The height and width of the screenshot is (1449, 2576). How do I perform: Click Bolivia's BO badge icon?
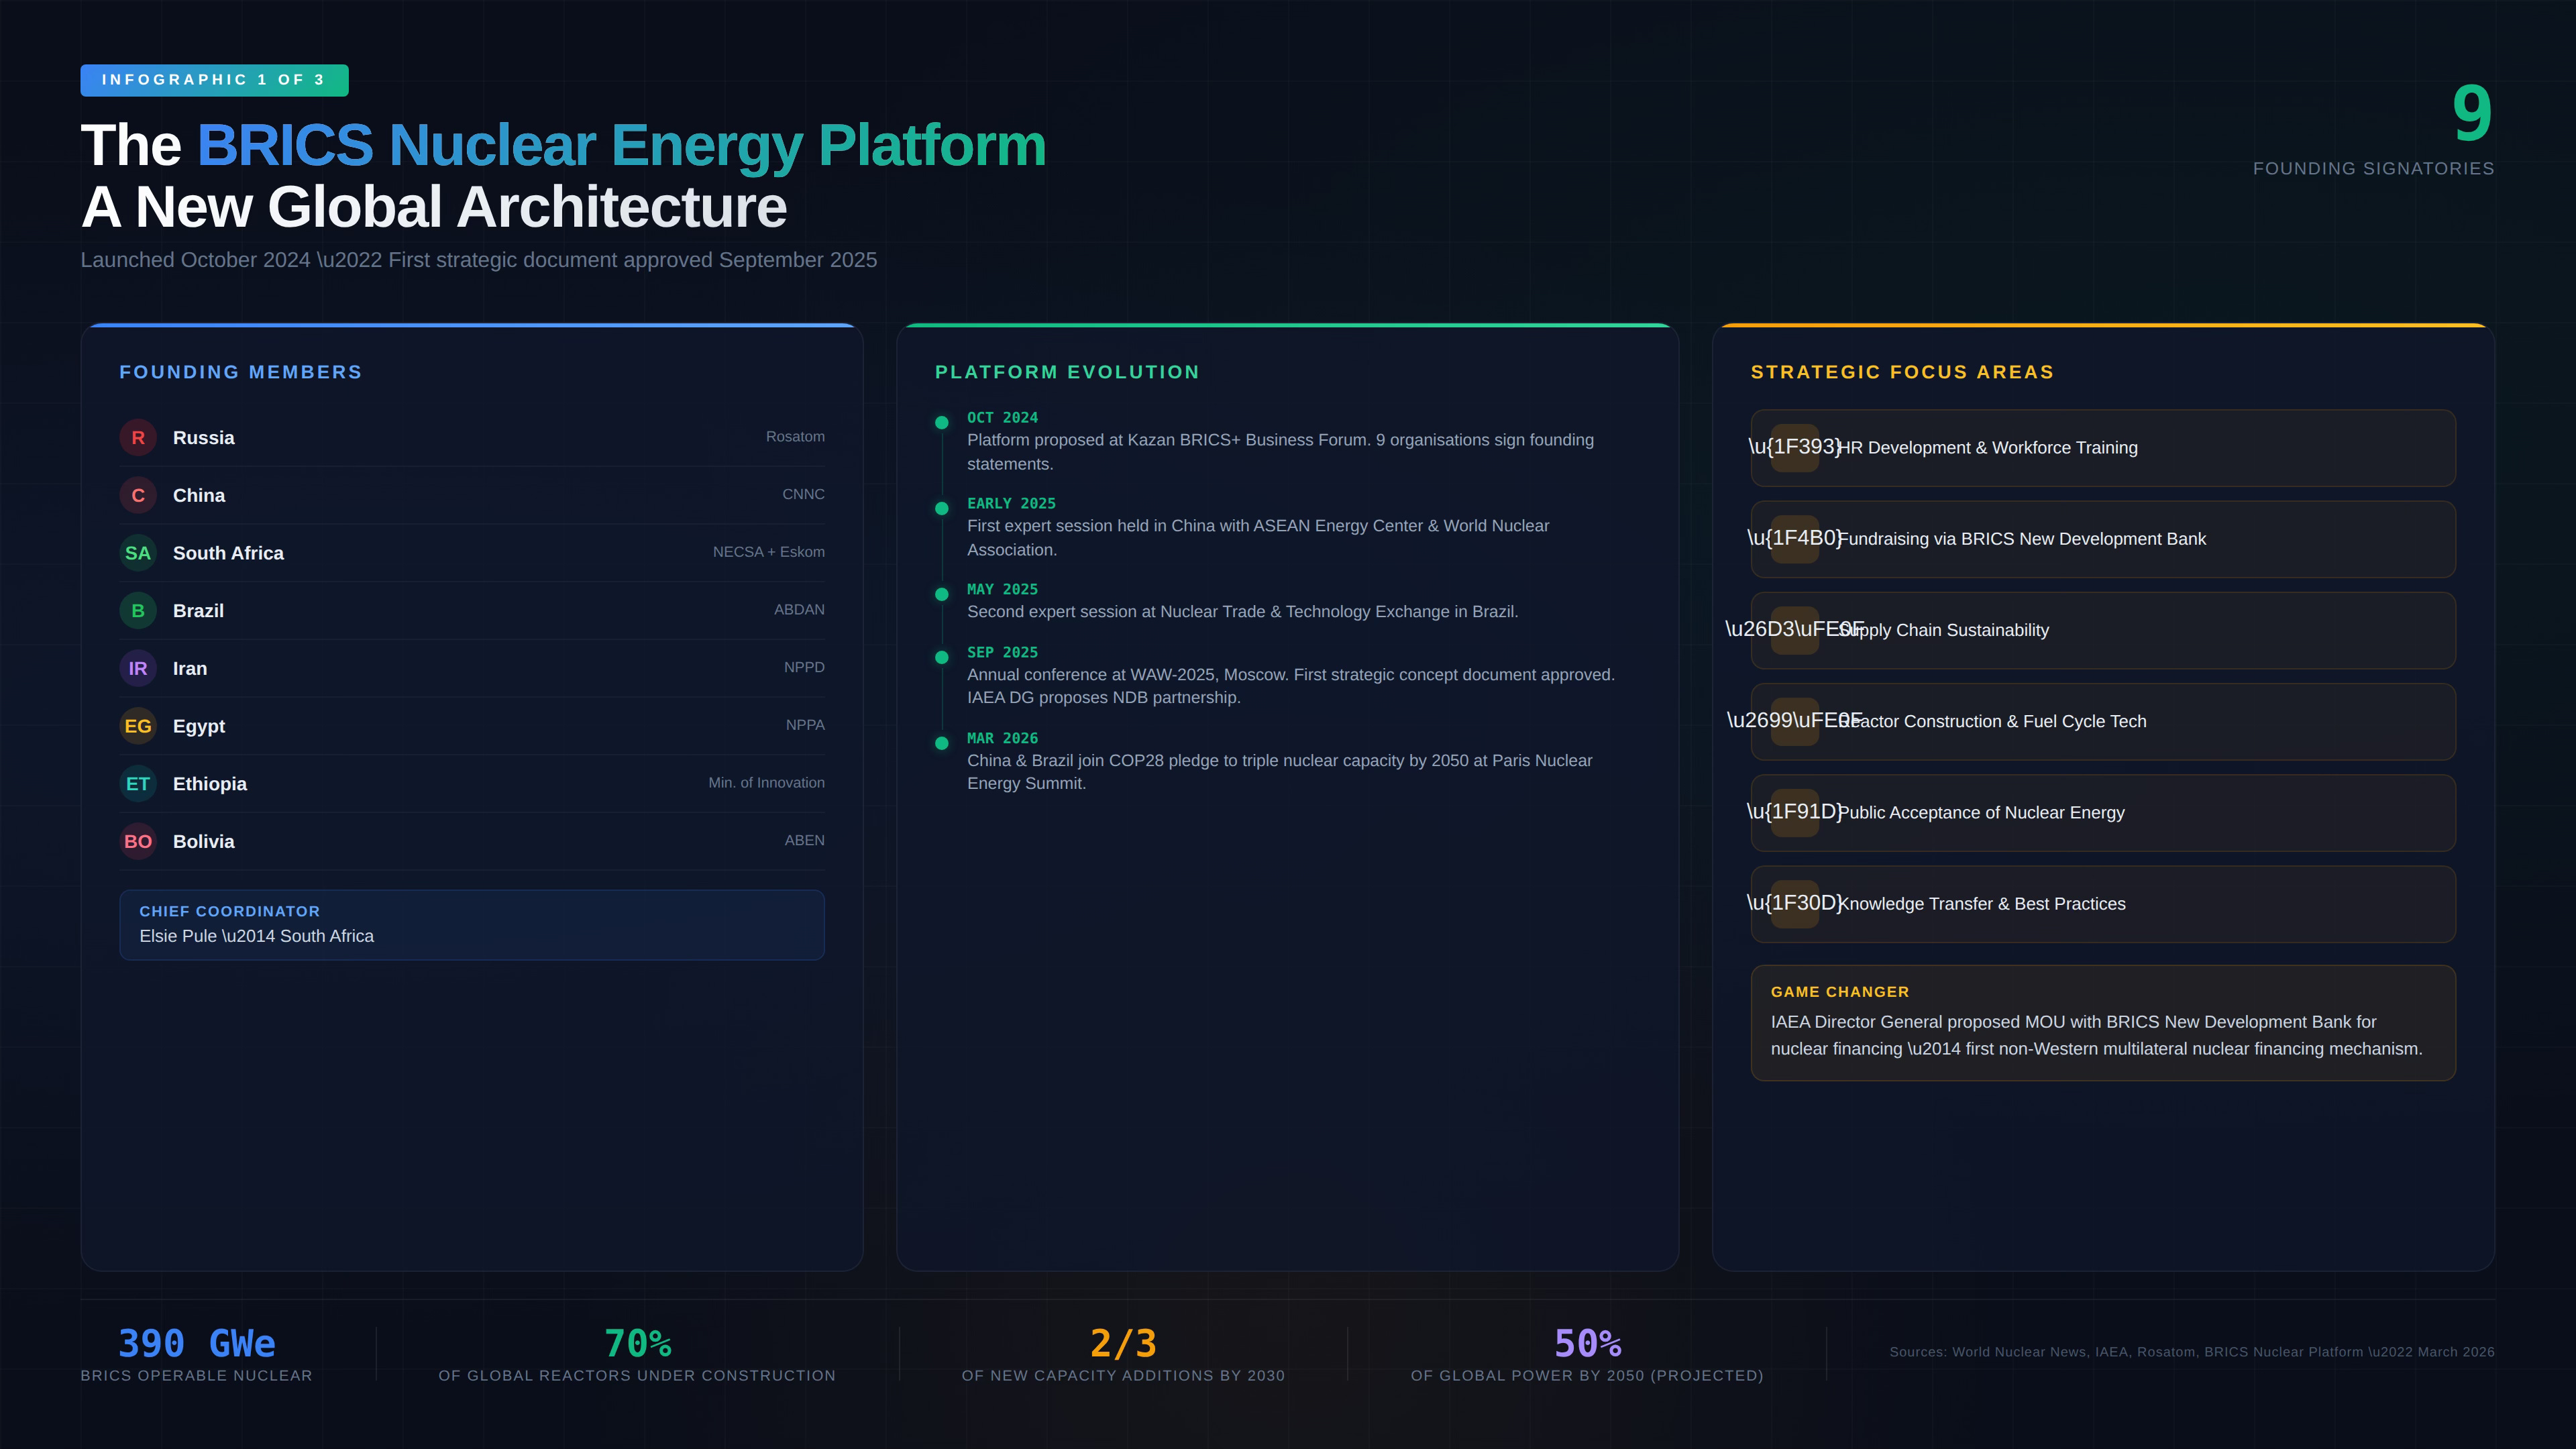point(138,842)
